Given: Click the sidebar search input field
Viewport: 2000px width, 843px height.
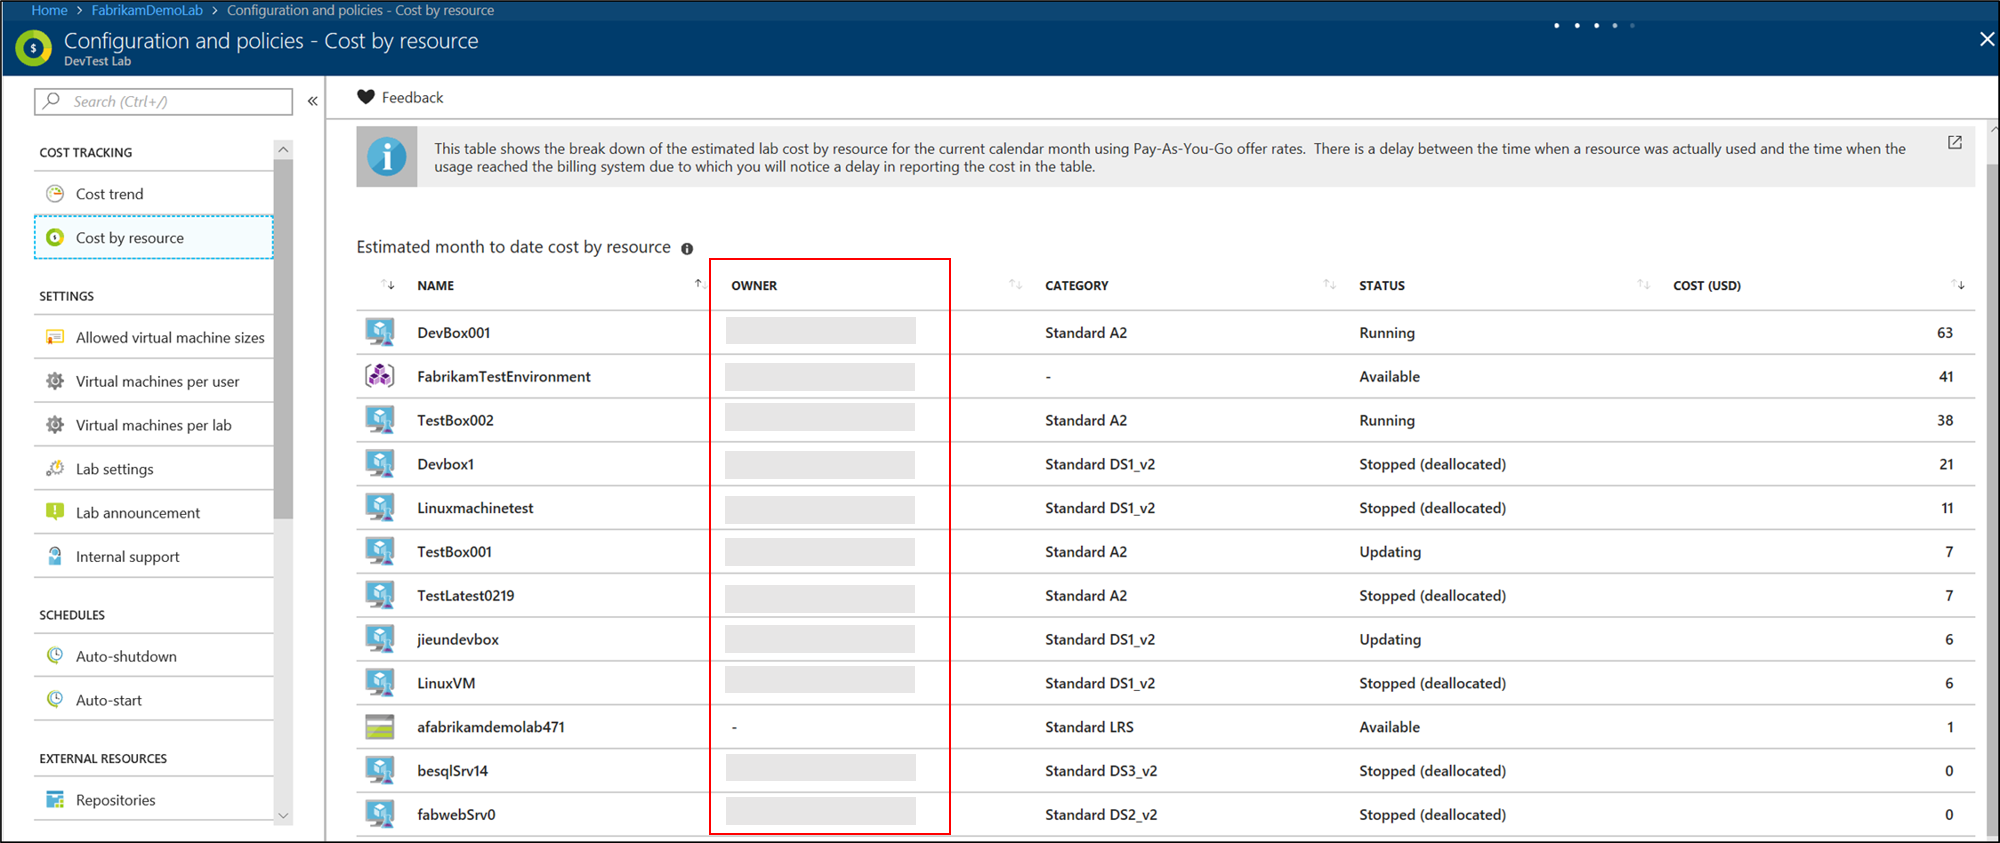Looking at the screenshot, I should pyautogui.click(x=164, y=101).
